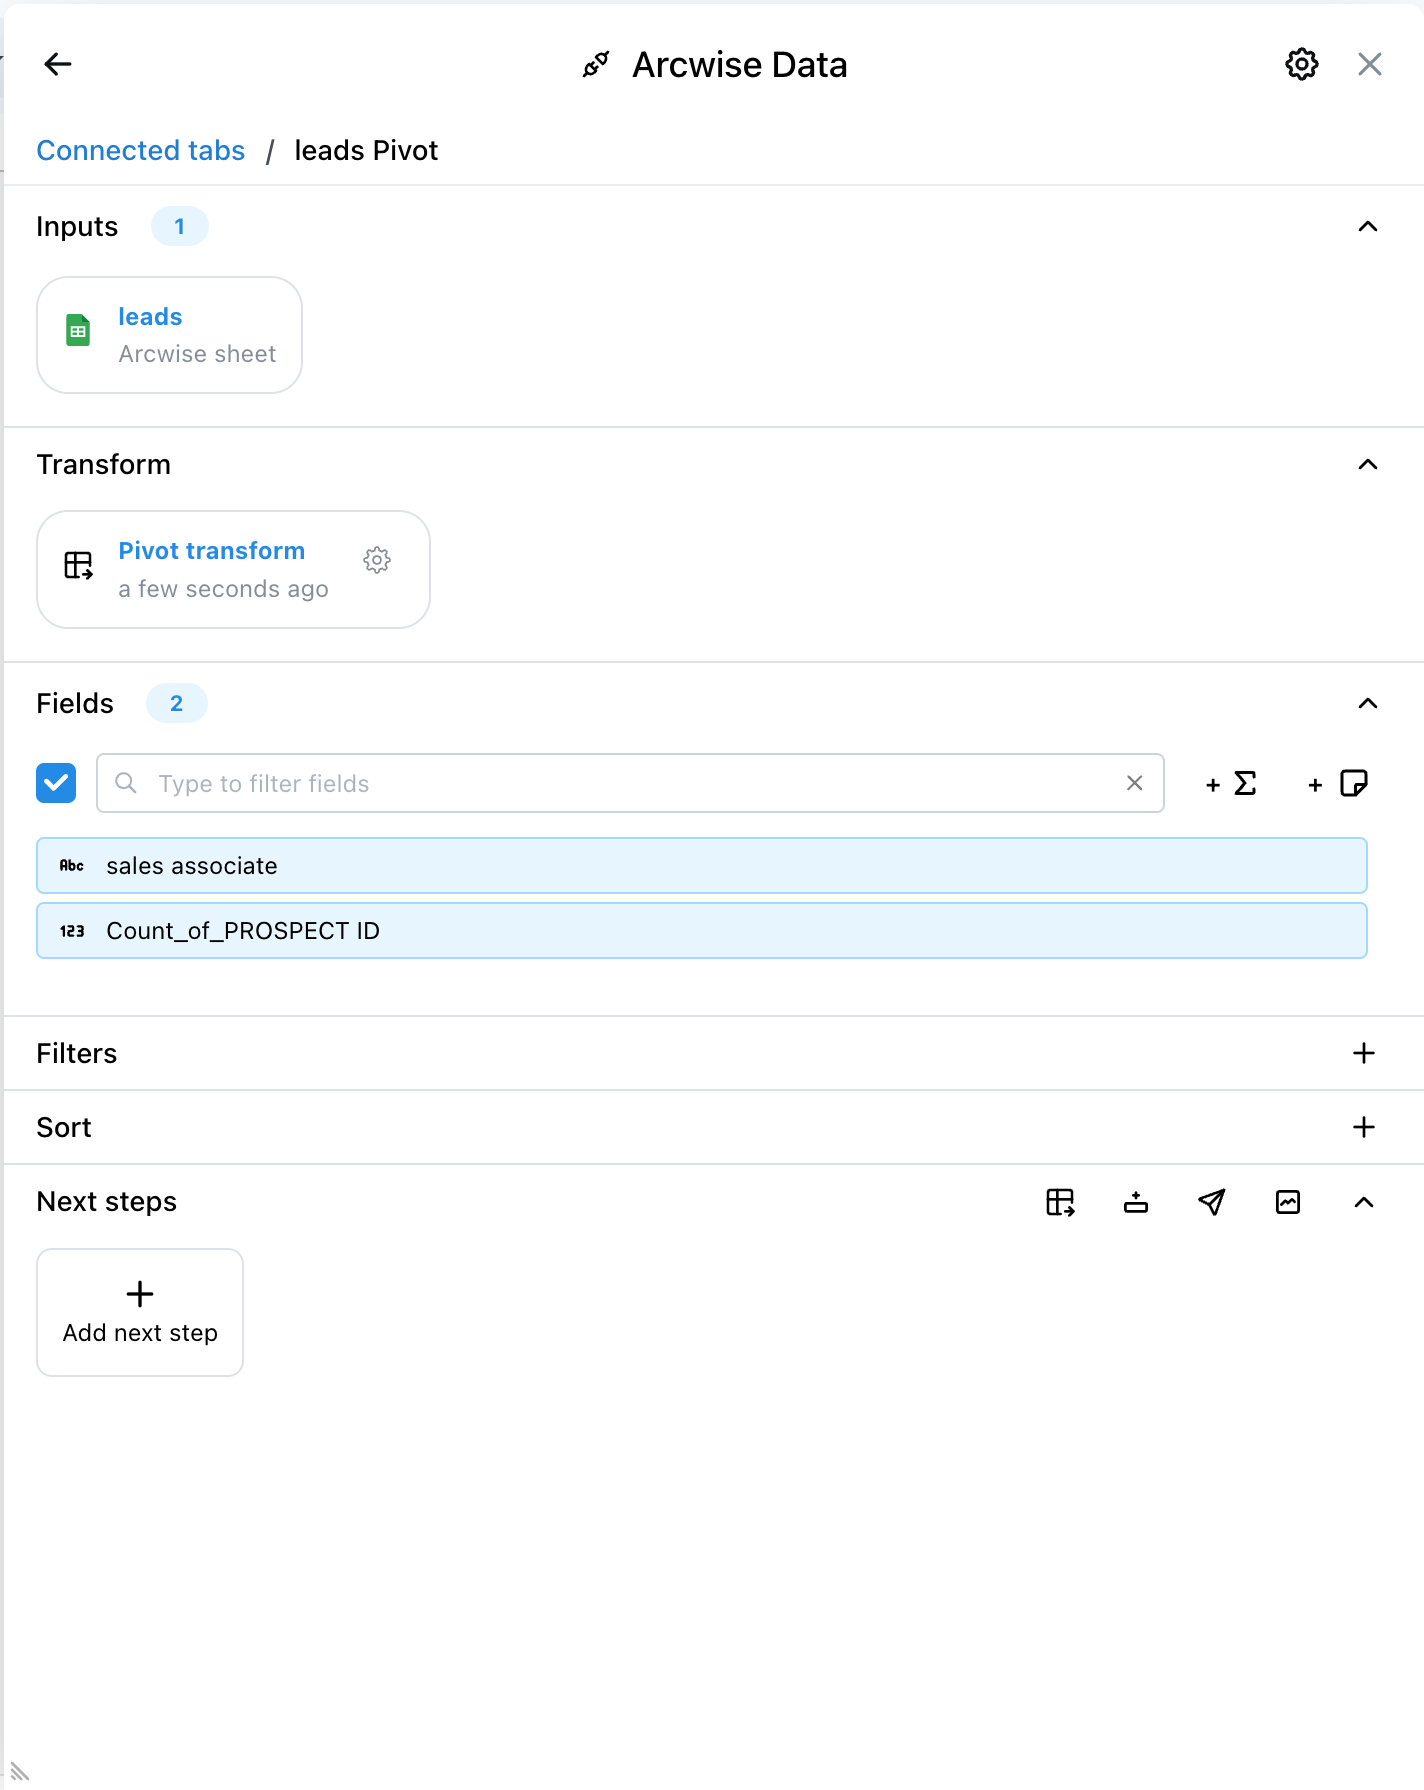
Task: Open the settings gear in header
Action: pos(1301,65)
